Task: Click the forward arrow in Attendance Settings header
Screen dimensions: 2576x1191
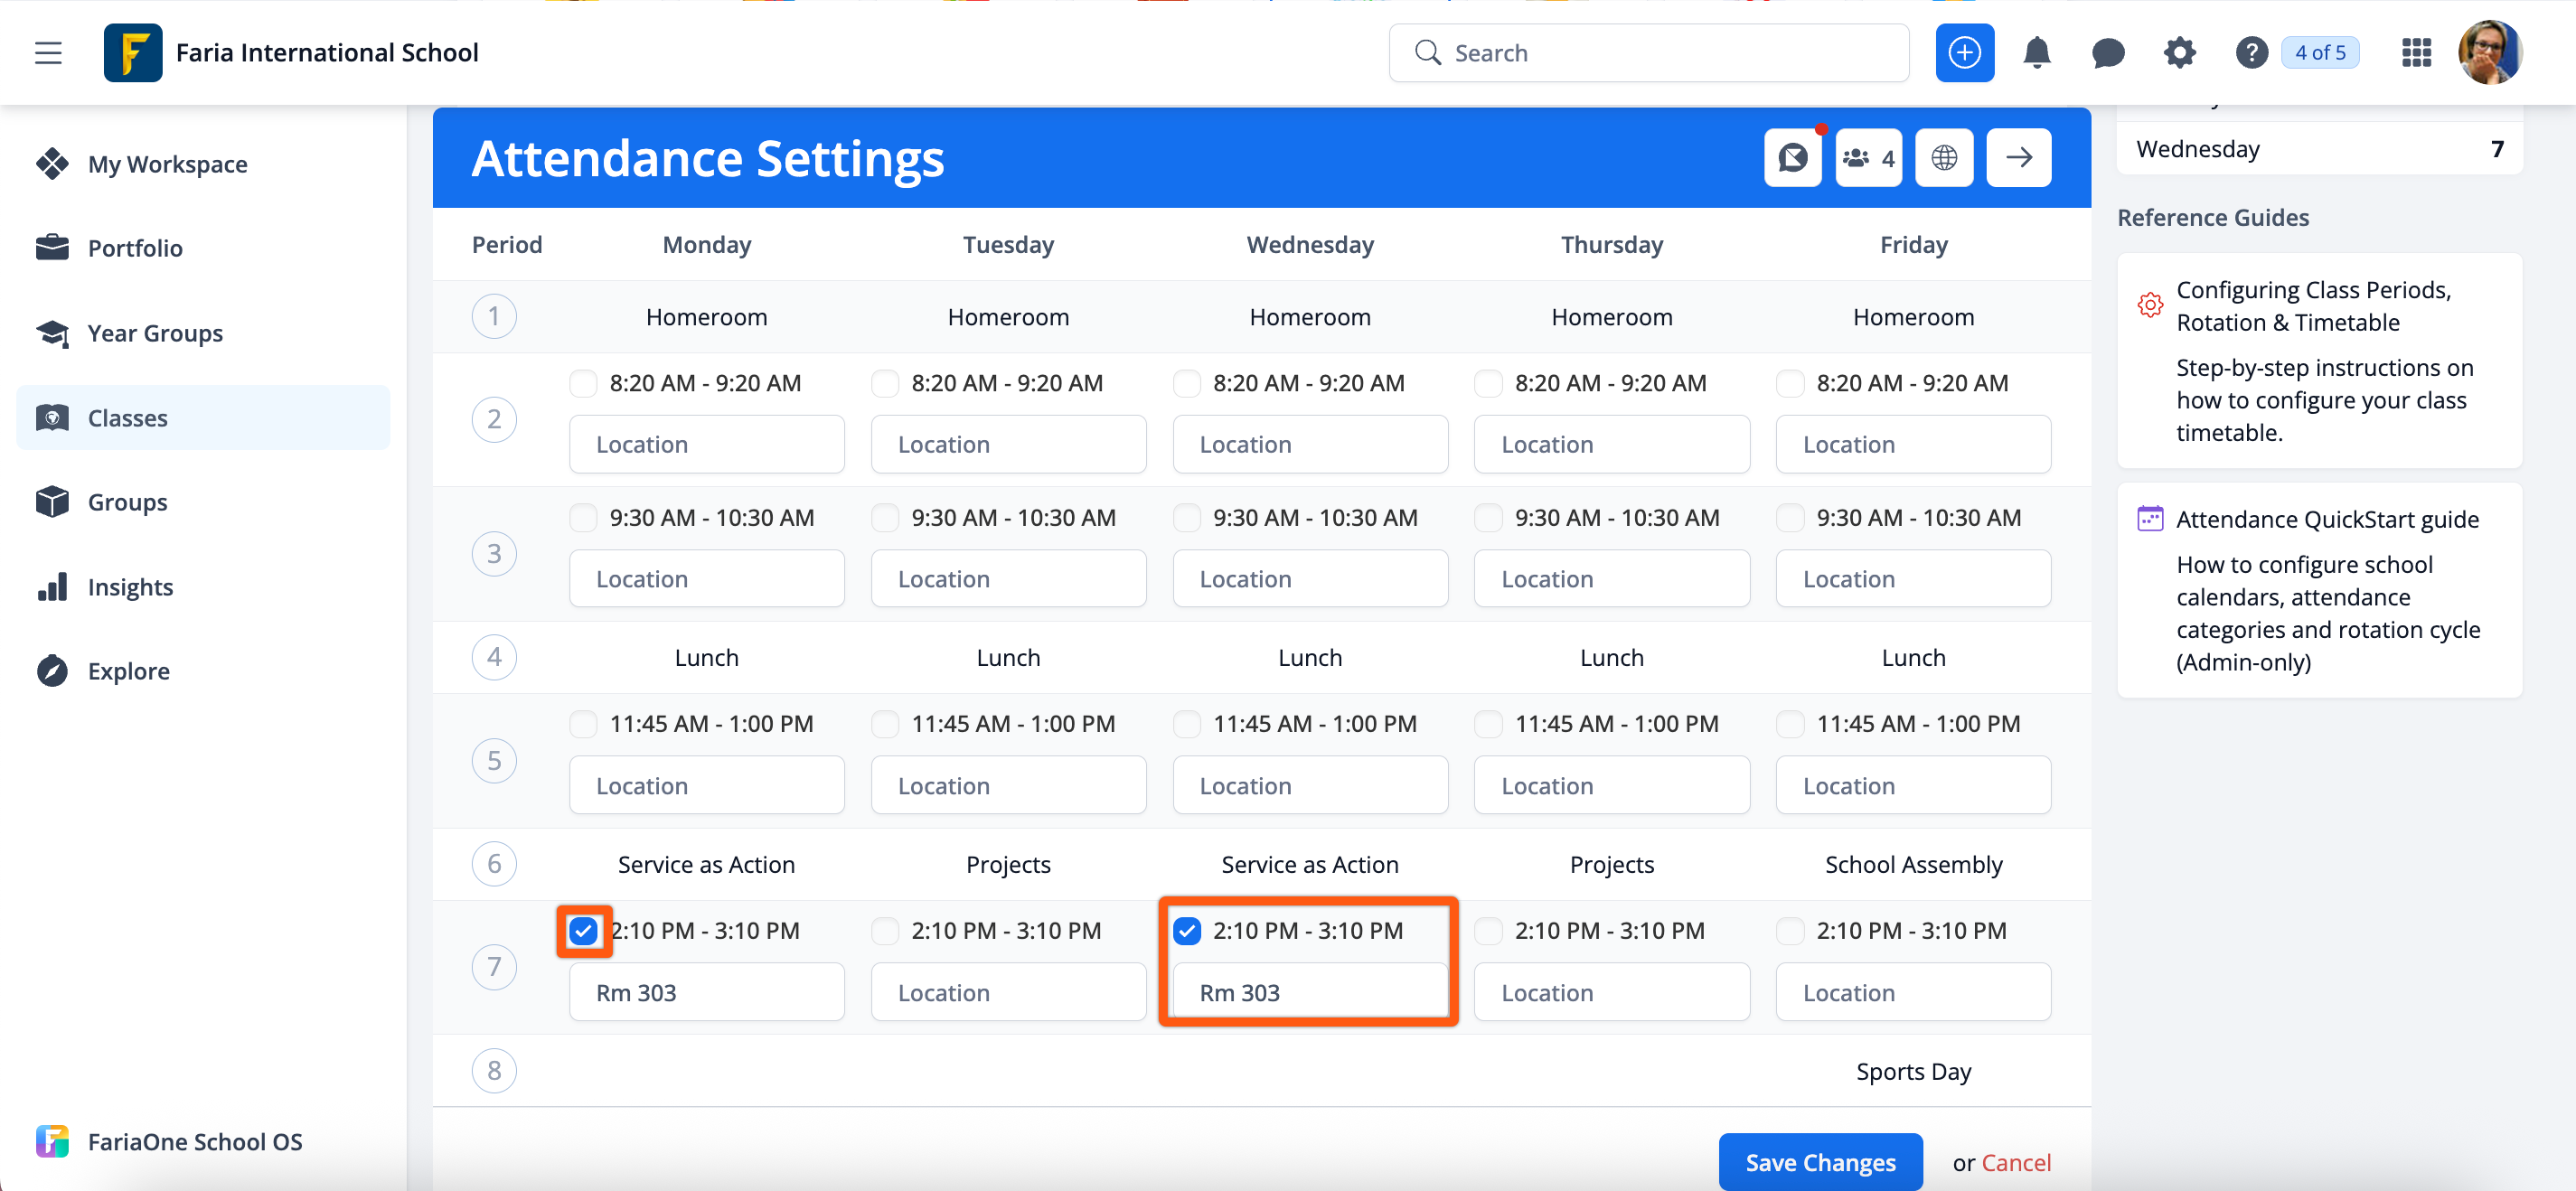Action: pos(2018,157)
